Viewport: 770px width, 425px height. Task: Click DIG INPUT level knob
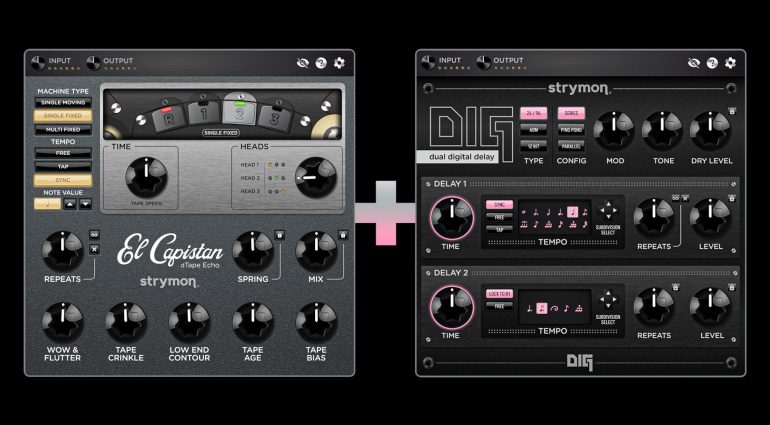pyautogui.click(x=429, y=63)
